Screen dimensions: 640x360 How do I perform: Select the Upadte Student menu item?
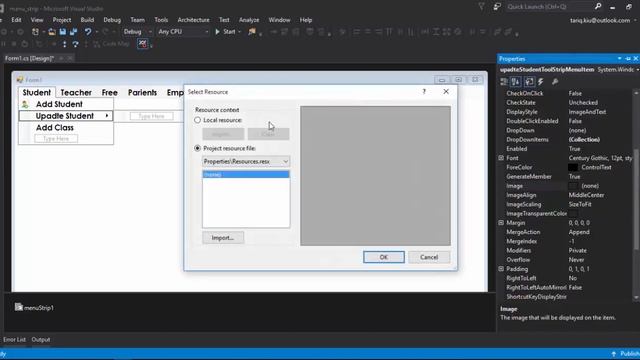[x=66, y=116]
